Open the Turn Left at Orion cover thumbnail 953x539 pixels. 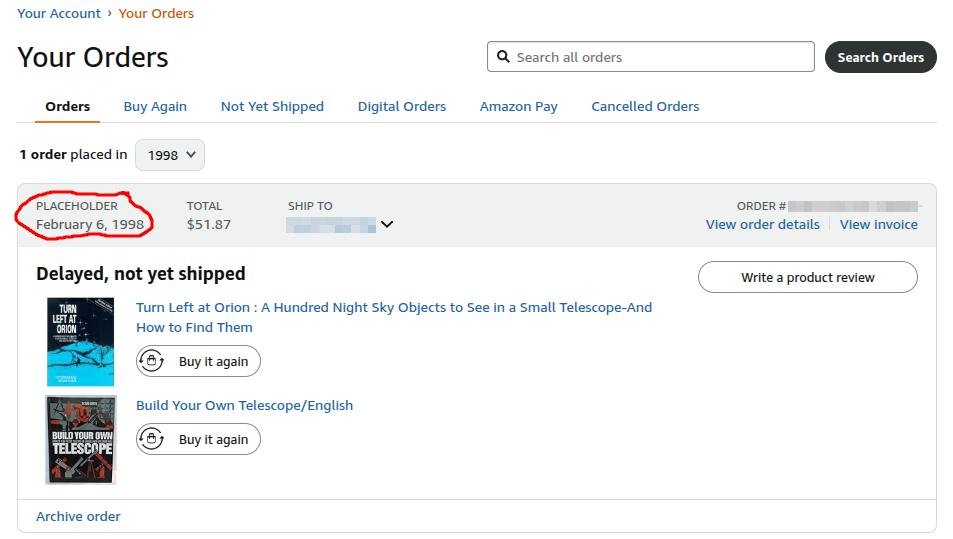coord(80,341)
